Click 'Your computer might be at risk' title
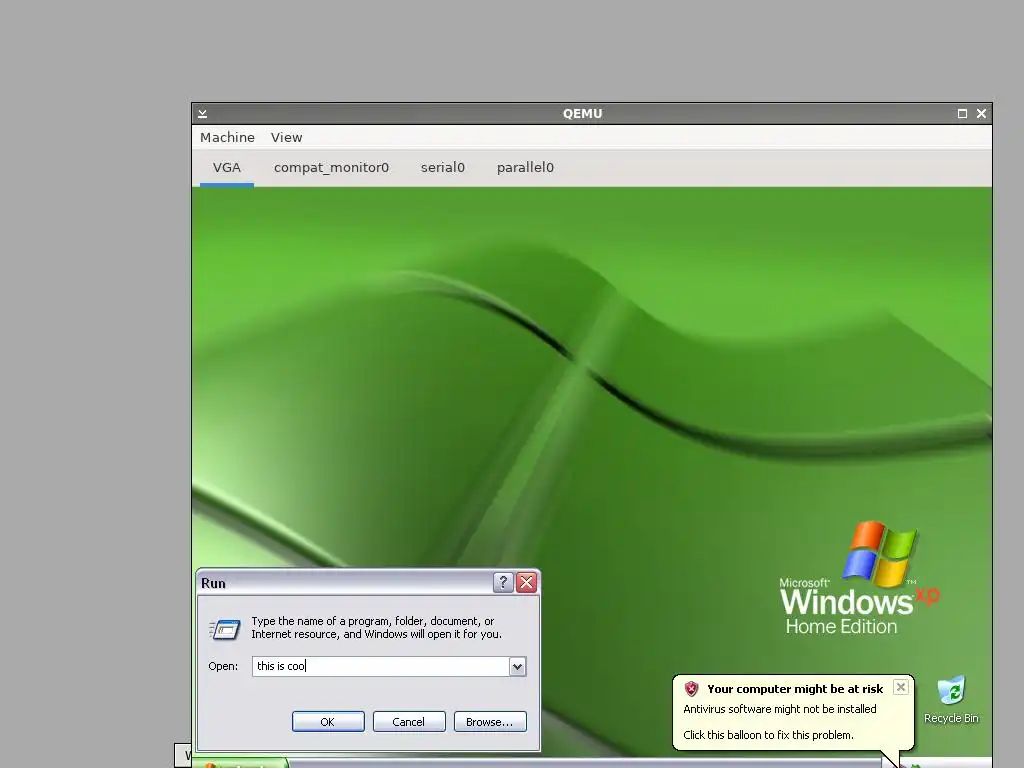 pyautogui.click(x=795, y=689)
